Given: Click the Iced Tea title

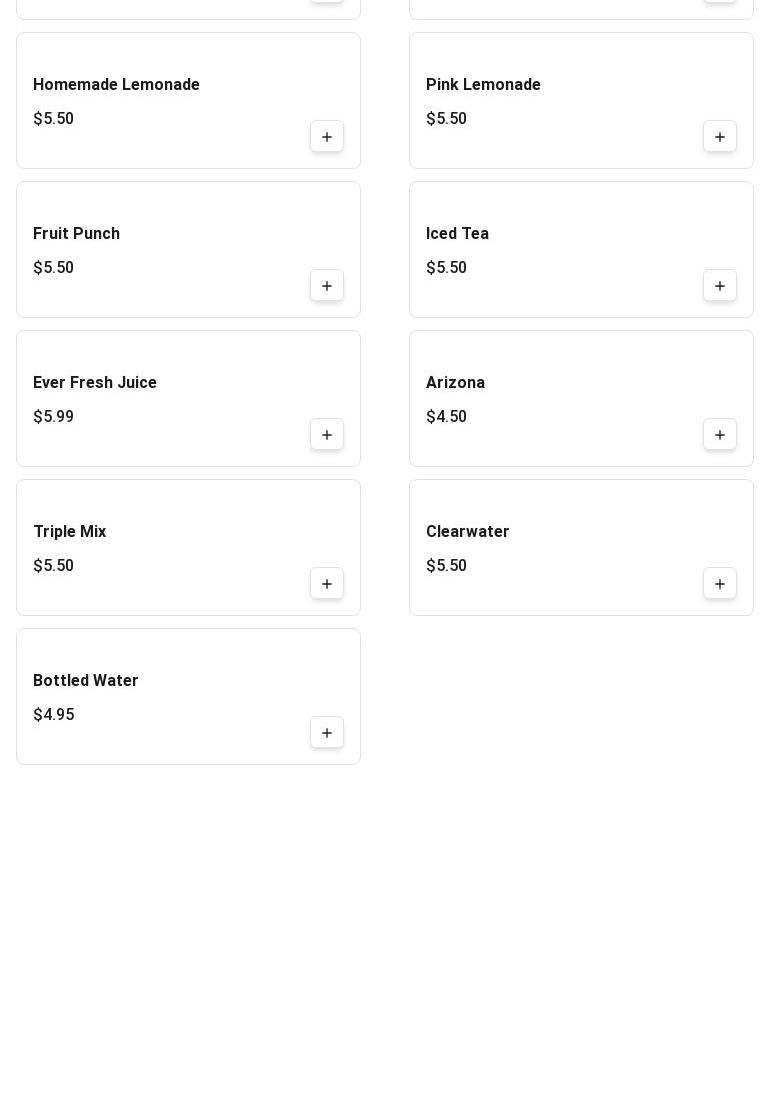Looking at the screenshot, I should click(x=457, y=234).
